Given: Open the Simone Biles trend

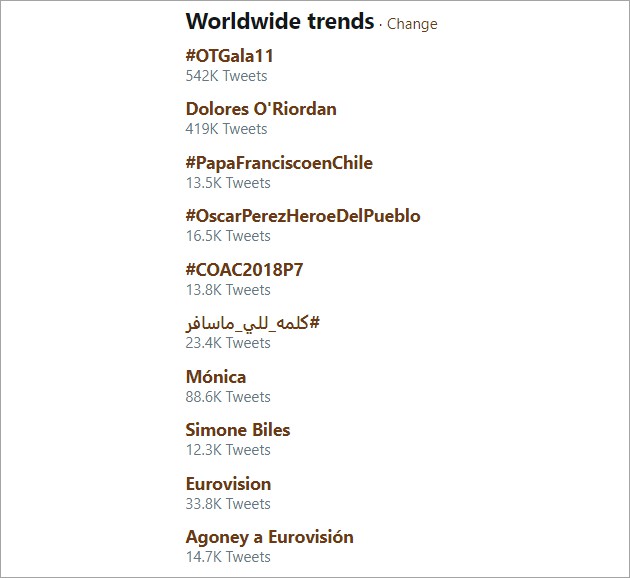Looking at the screenshot, I should click(x=238, y=430).
